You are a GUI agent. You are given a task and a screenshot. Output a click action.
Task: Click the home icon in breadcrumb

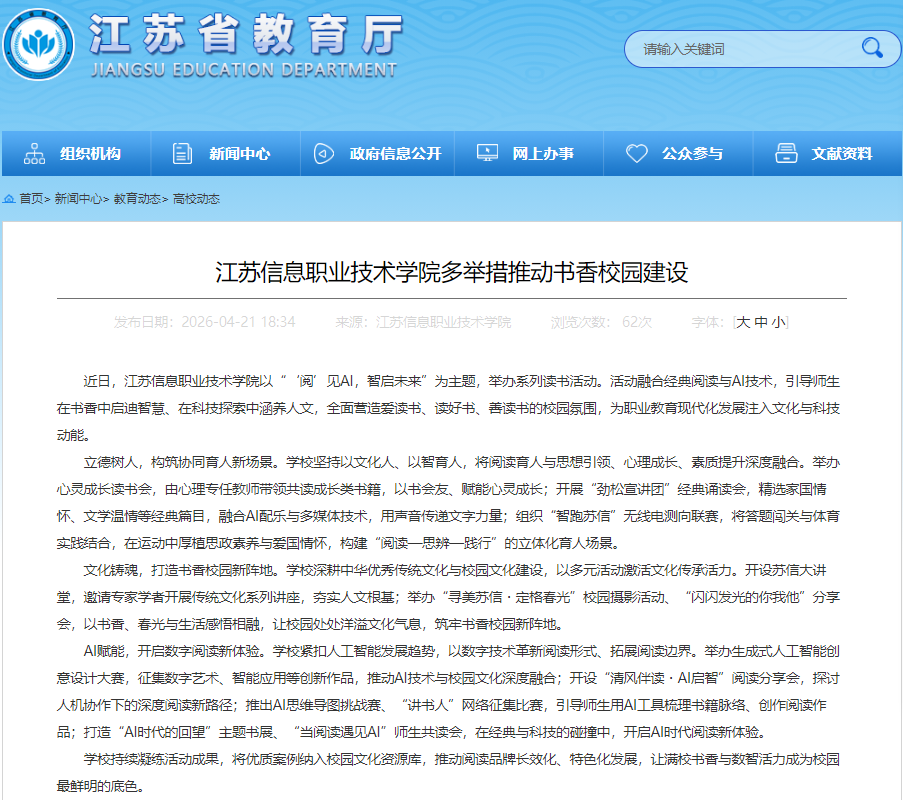click(9, 199)
